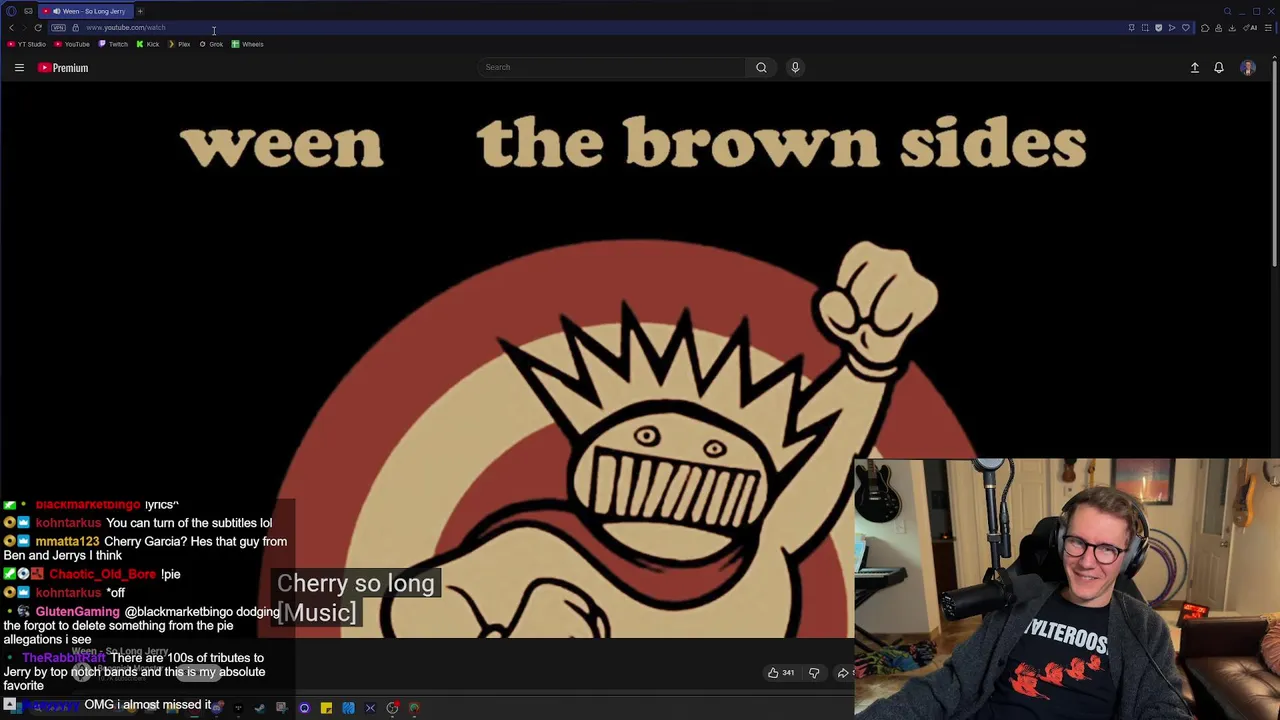Open the purple circle taskbar app
Viewport: 1280px width, 720px height.
[304, 708]
